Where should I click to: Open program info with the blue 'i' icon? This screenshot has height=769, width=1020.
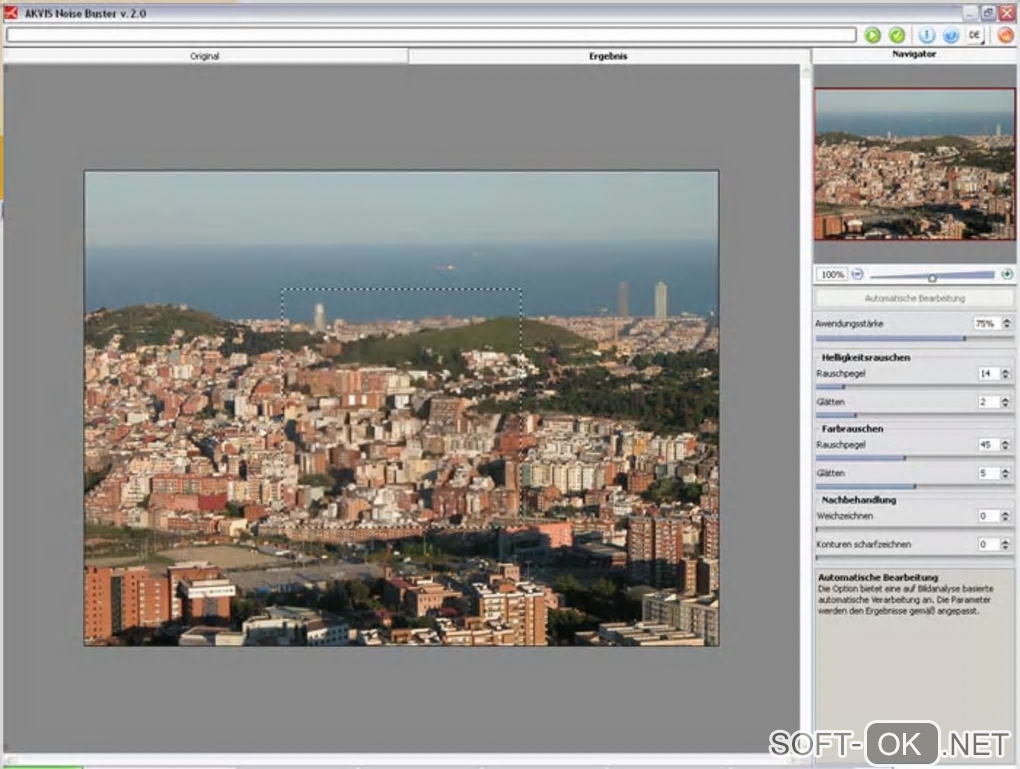(x=926, y=35)
